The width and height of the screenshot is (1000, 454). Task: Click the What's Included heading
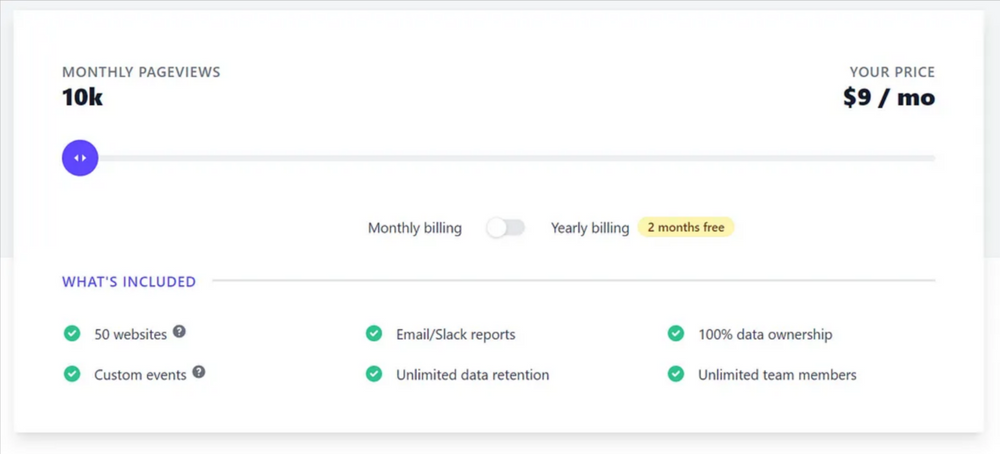[x=129, y=281]
